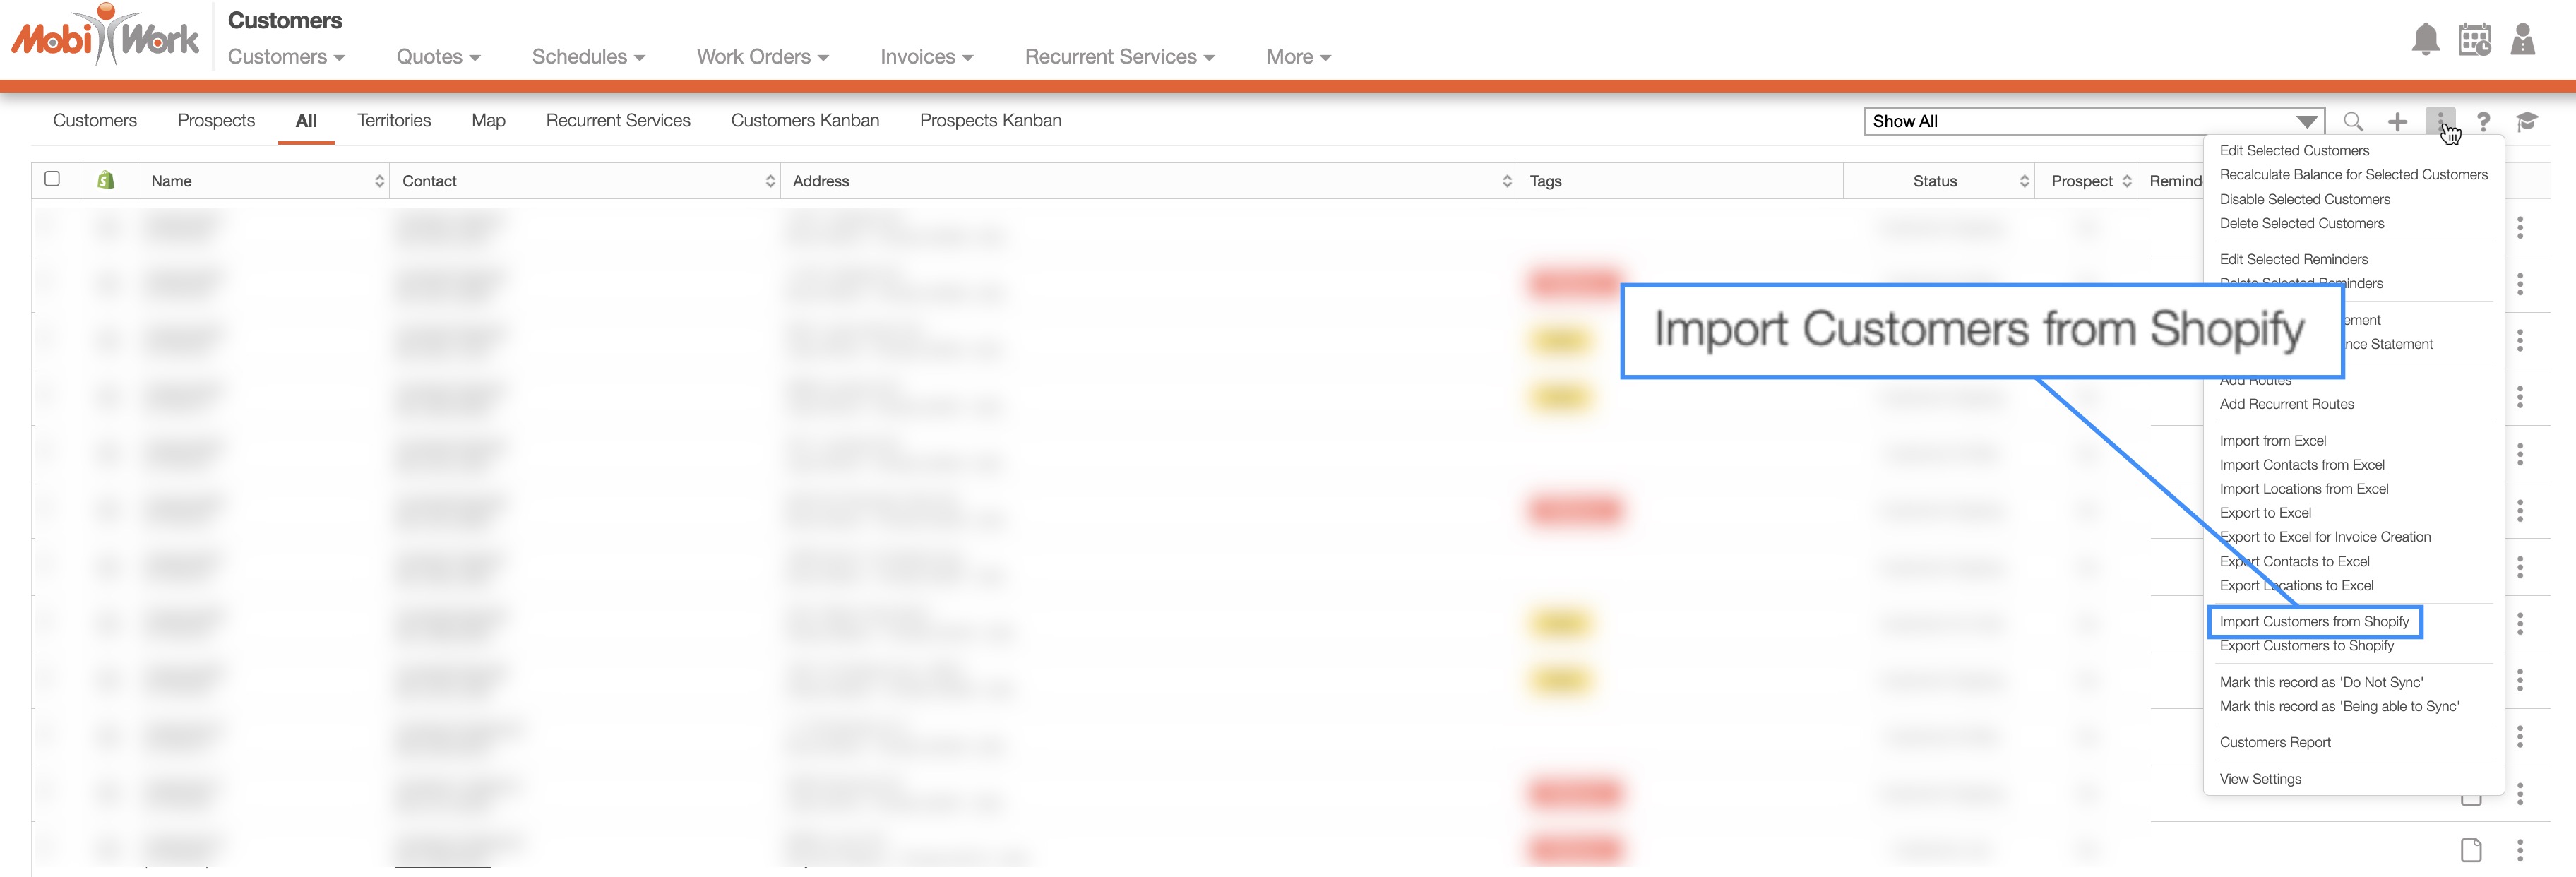Click the plus add customer icon
The image size is (2576, 877).
(2397, 122)
